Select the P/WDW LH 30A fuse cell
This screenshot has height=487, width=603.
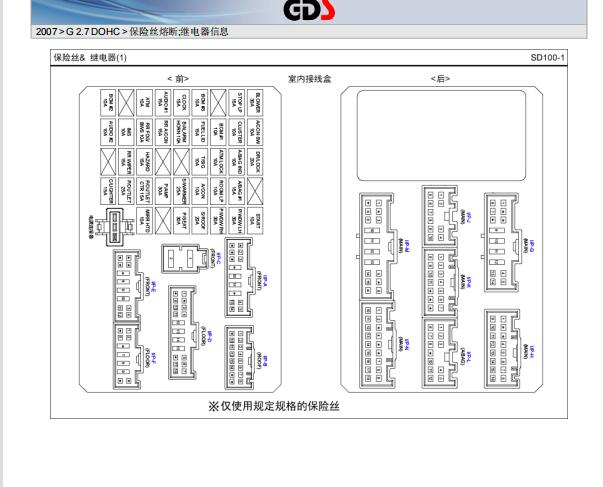click(237, 220)
